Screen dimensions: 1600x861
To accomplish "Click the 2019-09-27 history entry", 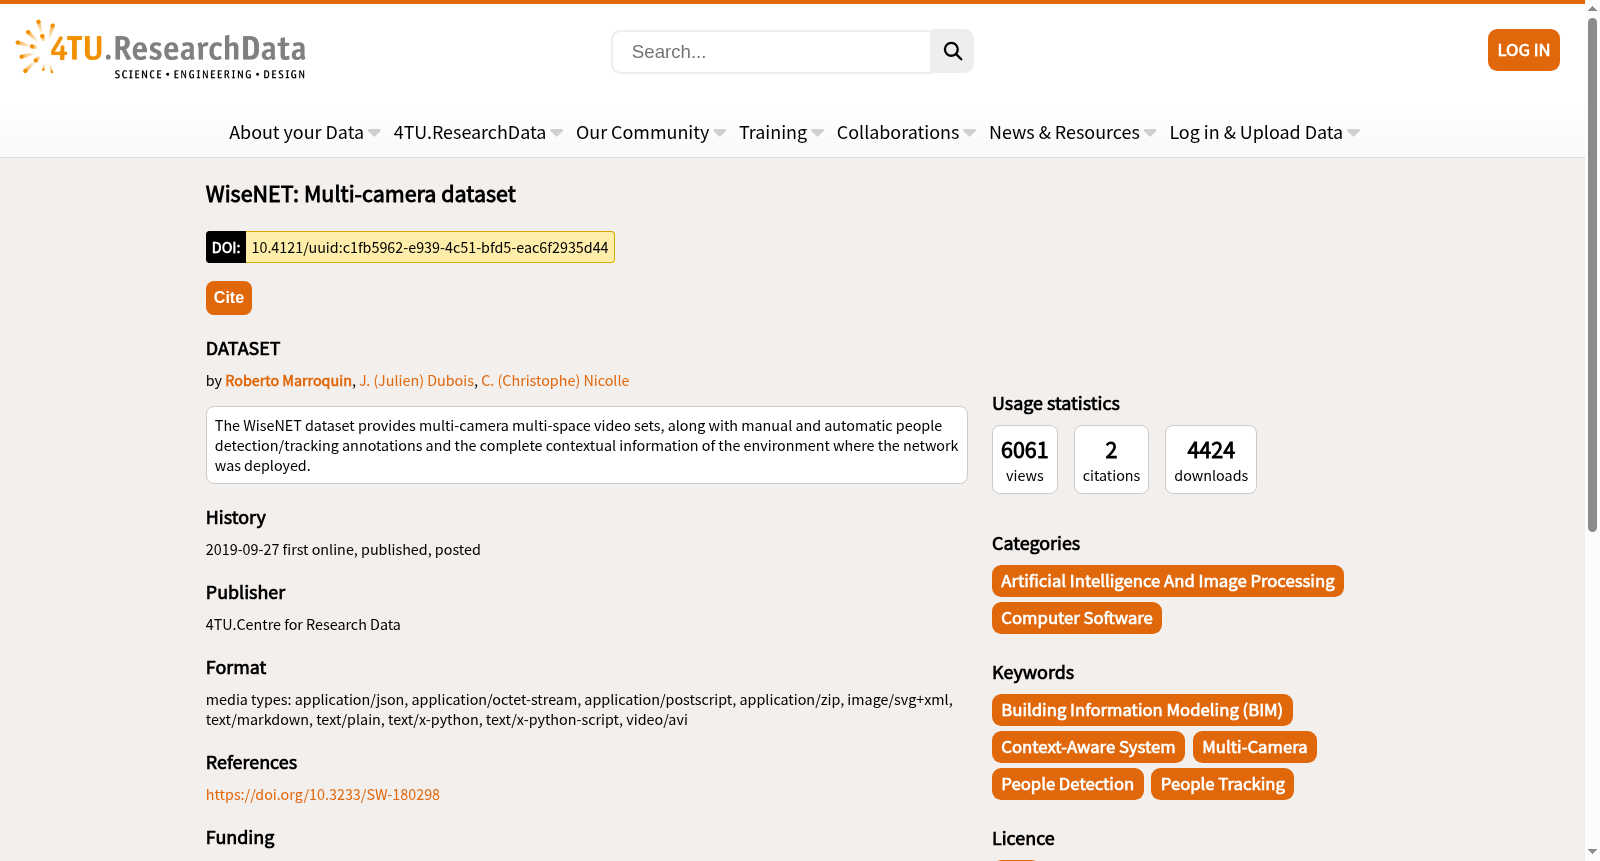I will point(343,550).
